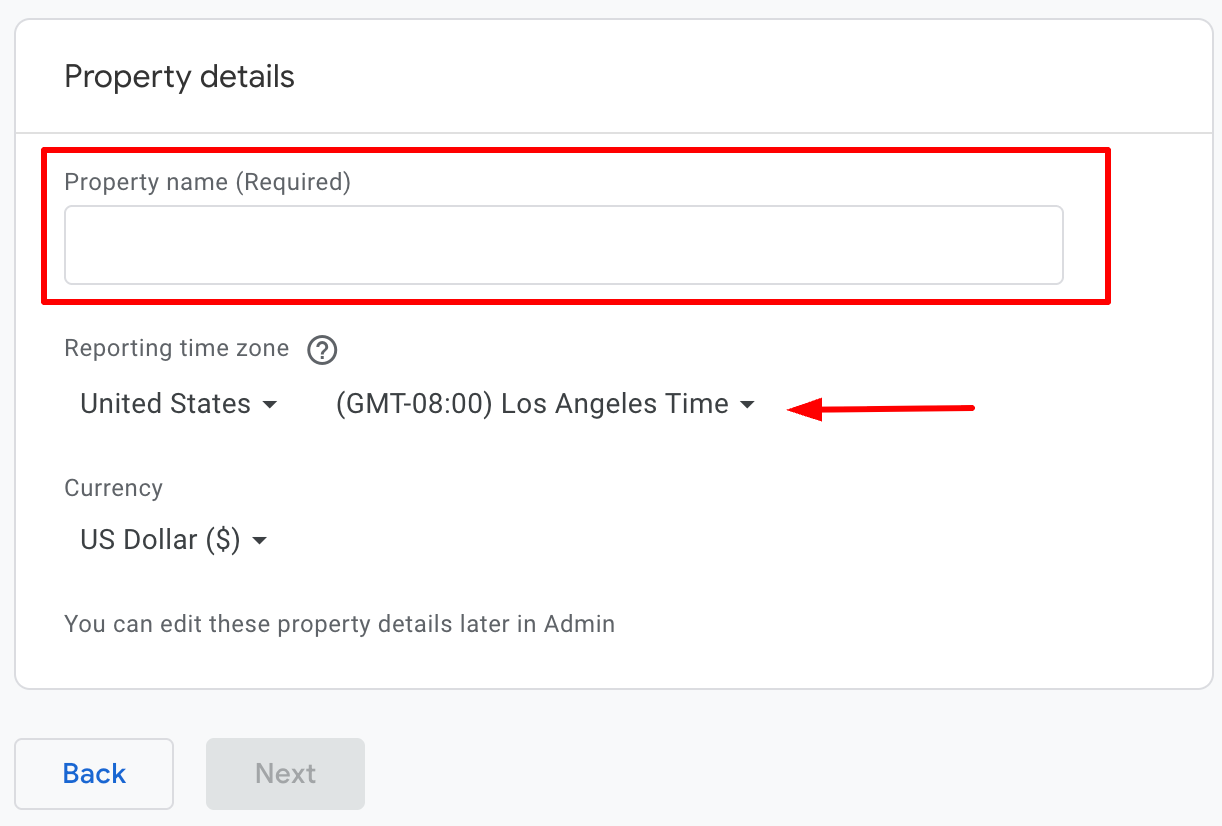Focus the Property name text box

(563, 245)
